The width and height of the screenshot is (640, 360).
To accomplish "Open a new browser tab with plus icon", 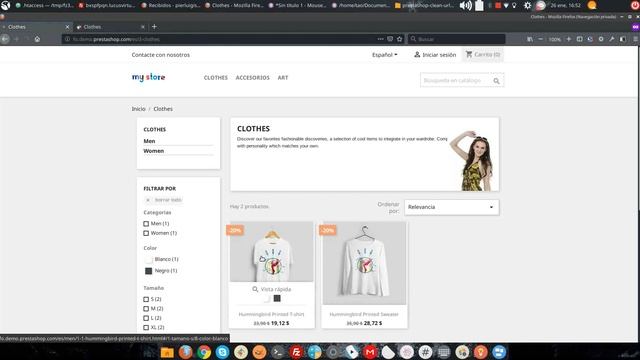I will [154, 27].
